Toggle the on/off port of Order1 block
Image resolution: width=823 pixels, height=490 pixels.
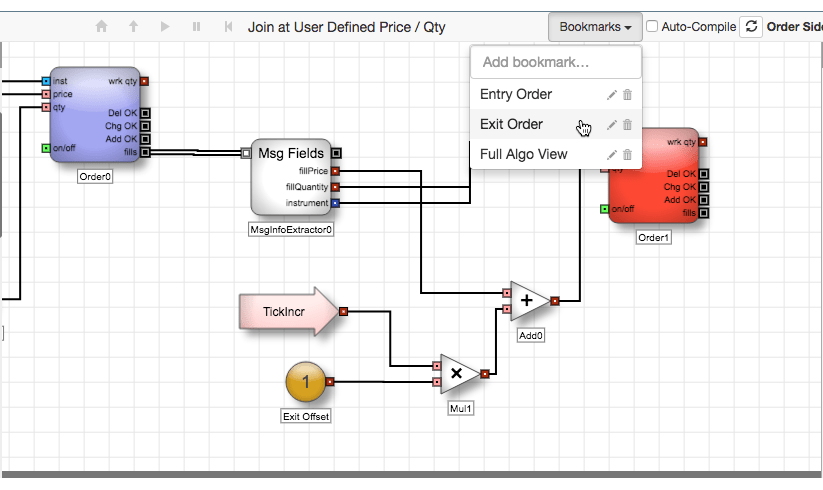click(605, 209)
